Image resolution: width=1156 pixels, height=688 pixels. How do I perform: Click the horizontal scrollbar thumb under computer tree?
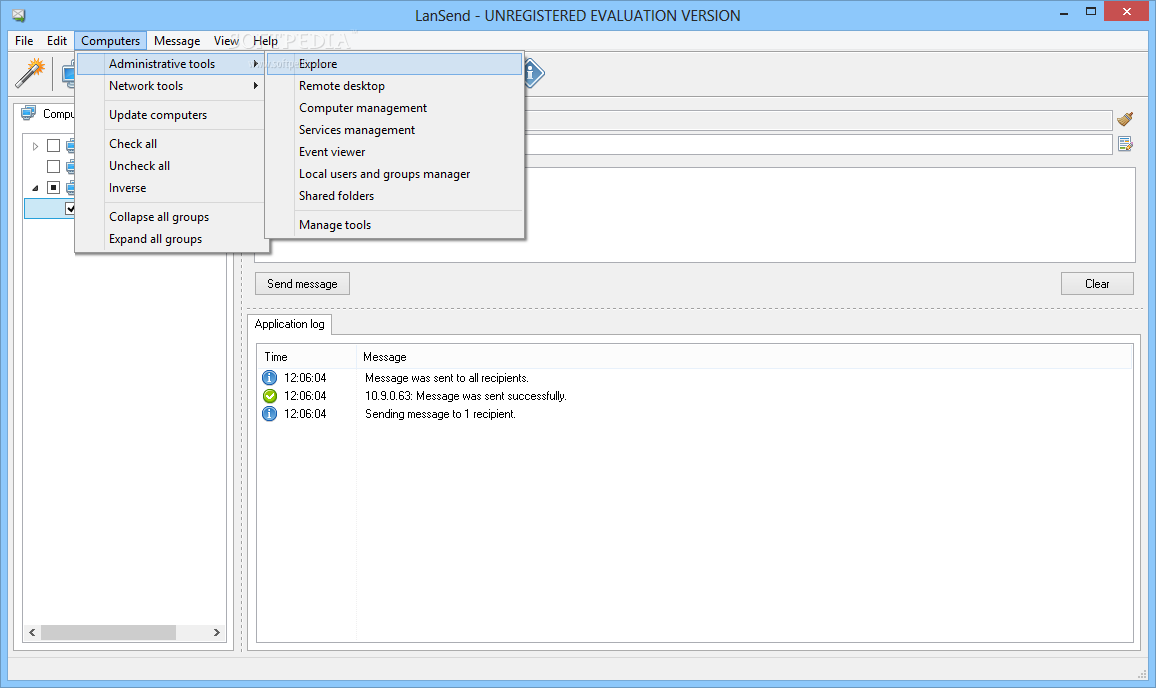click(108, 633)
